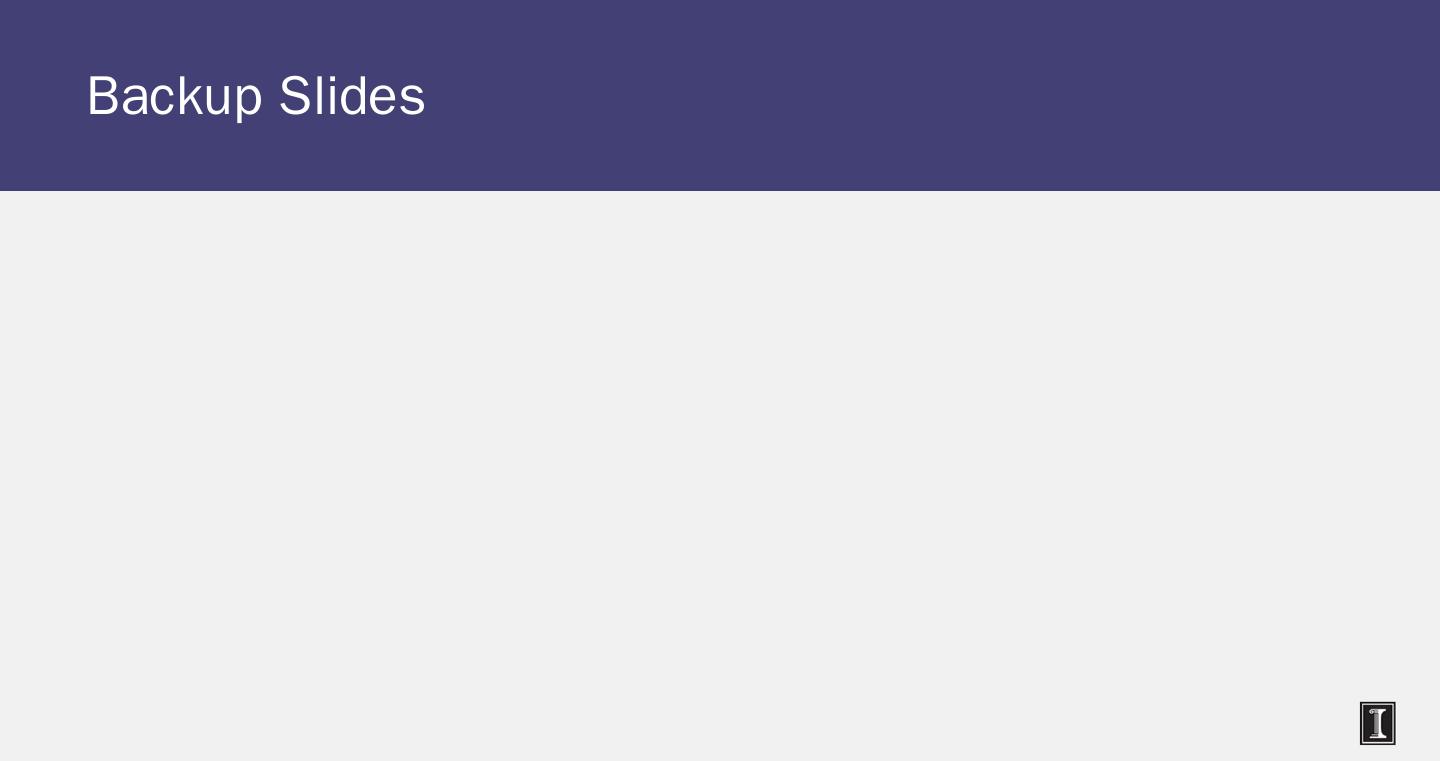Click the University of Illinois column logo
The width and height of the screenshot is (1440, 761).
click(1377, 723)
